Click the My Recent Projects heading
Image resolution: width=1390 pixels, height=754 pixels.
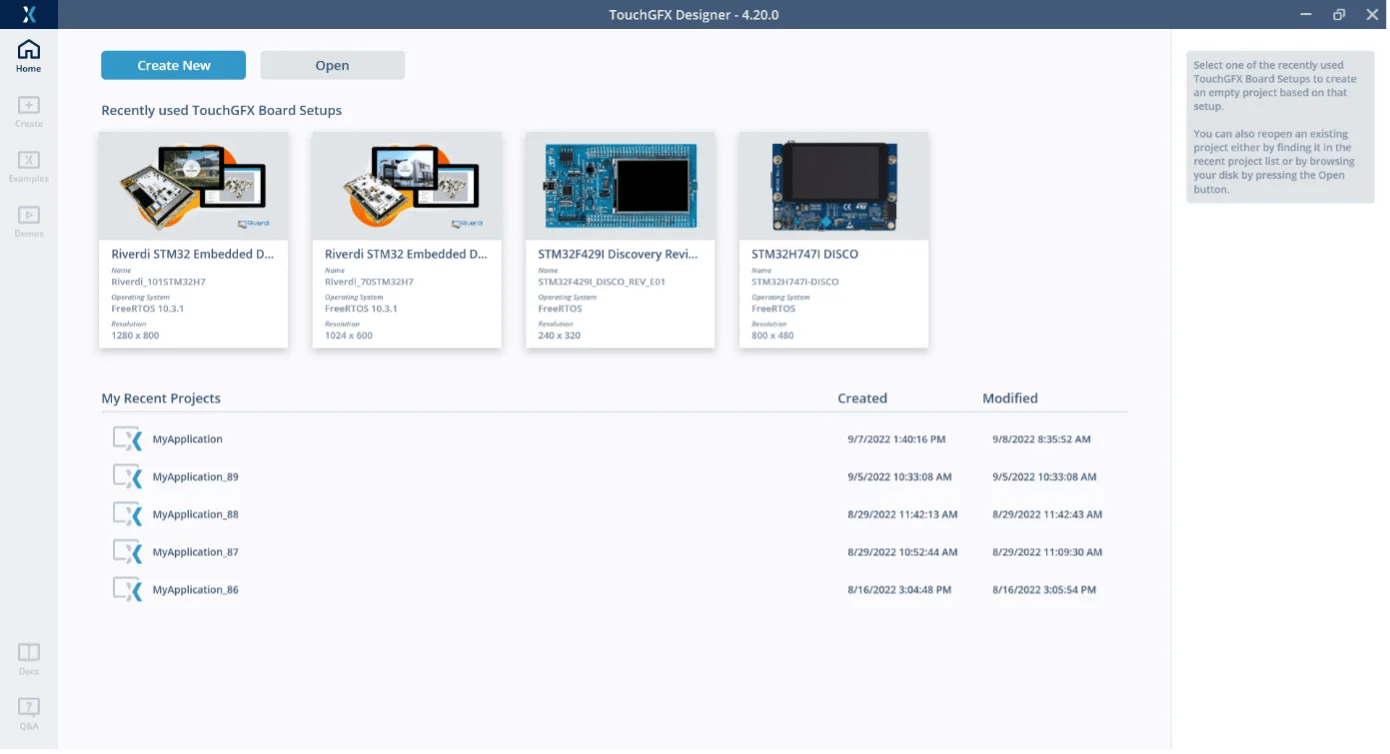[x=161, y=398]
